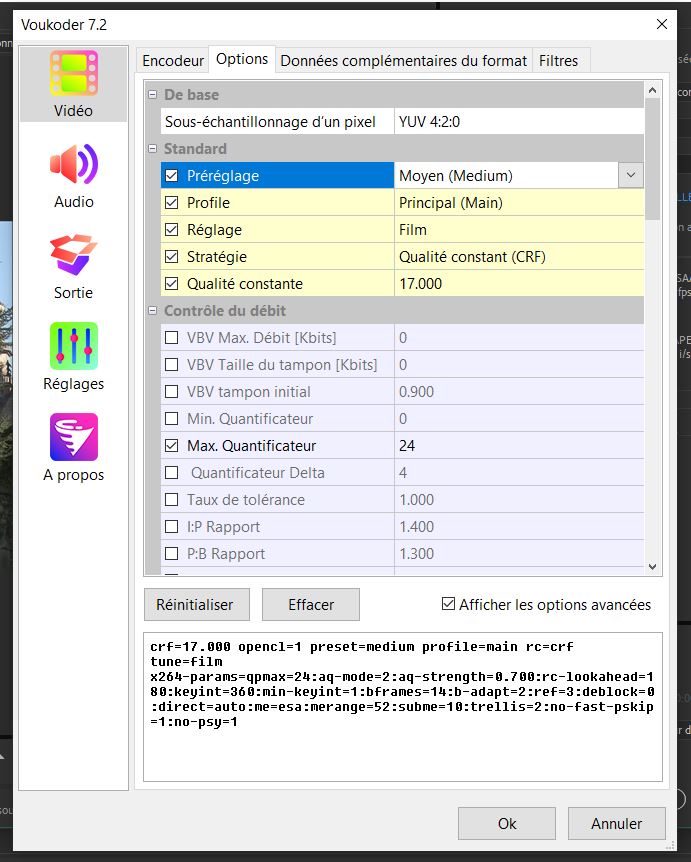Enable VBV tampon initial checkbox
The image size is (691, 862).
(172, 391)
